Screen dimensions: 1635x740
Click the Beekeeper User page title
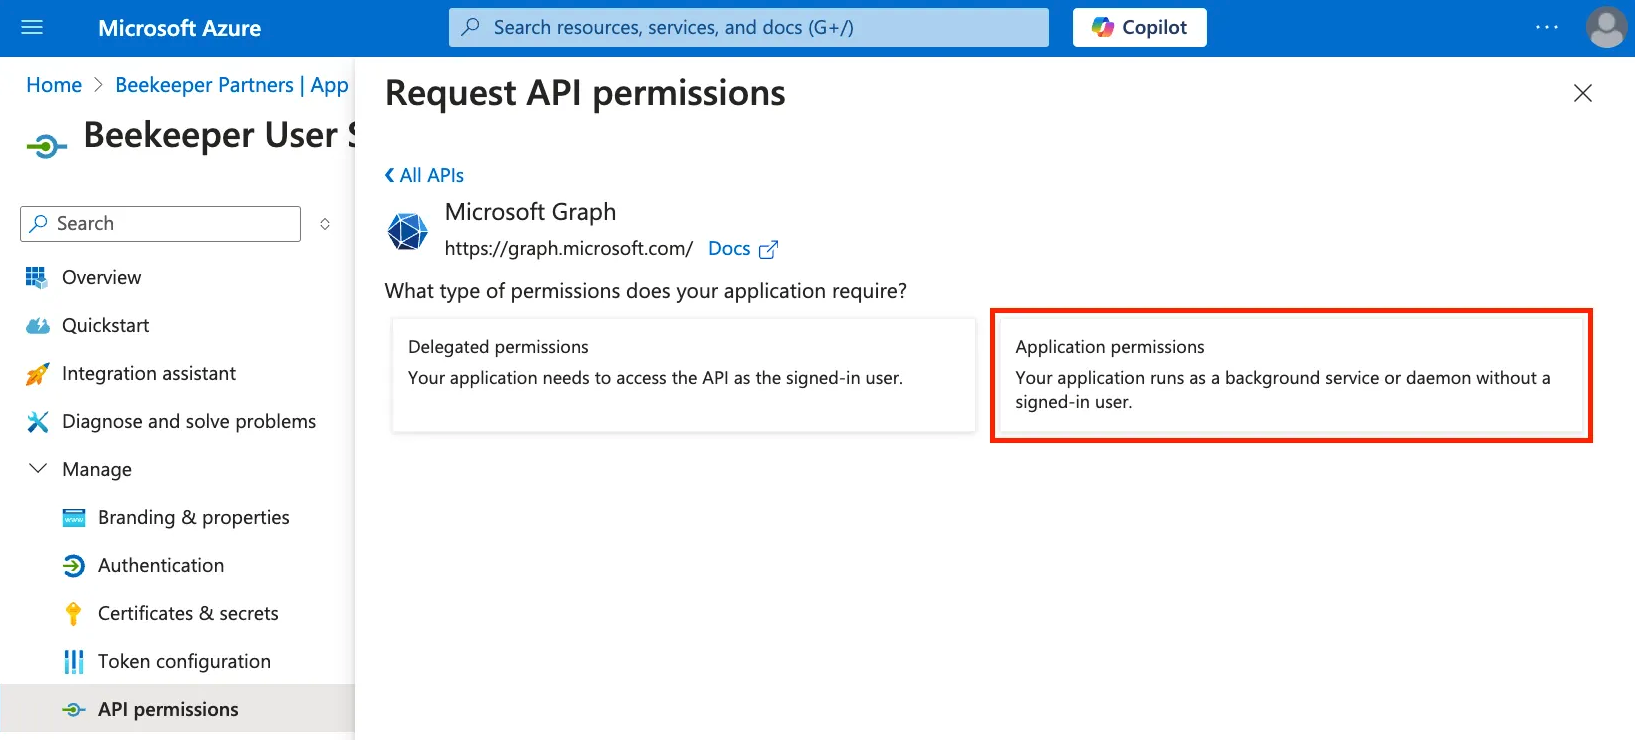220,135
